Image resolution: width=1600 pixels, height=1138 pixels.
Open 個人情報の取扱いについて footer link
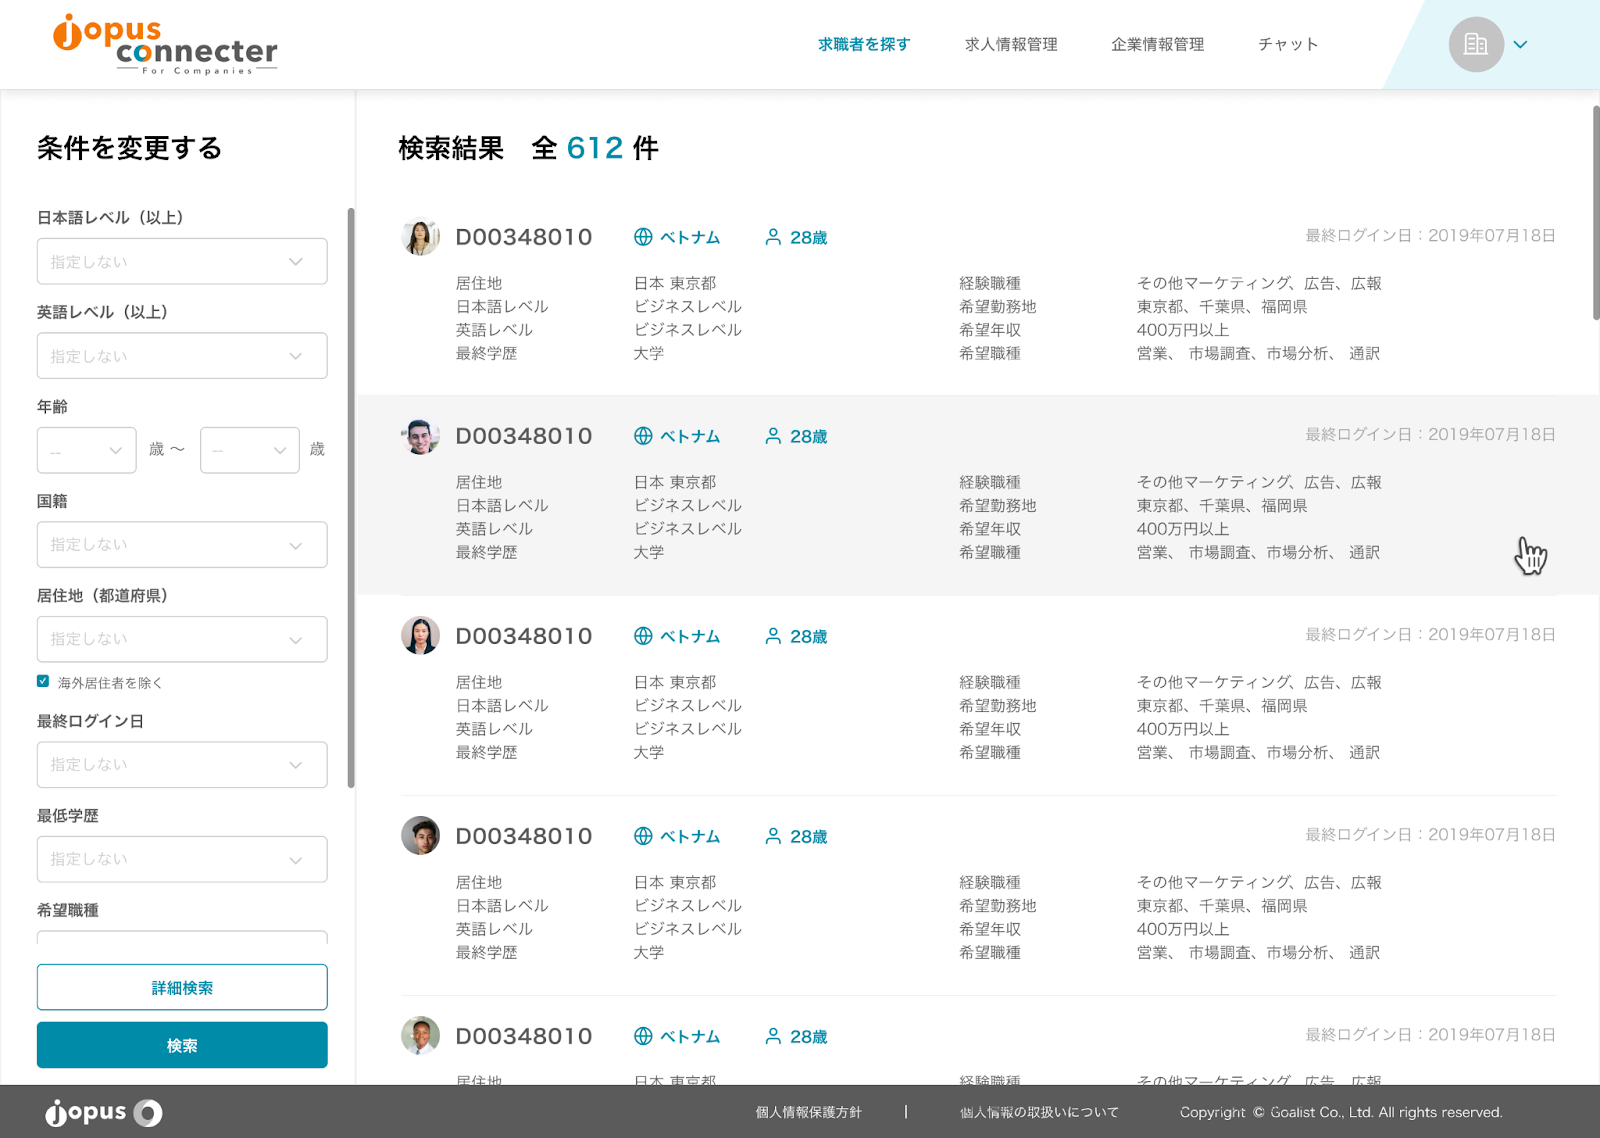click(1039, 1112)
